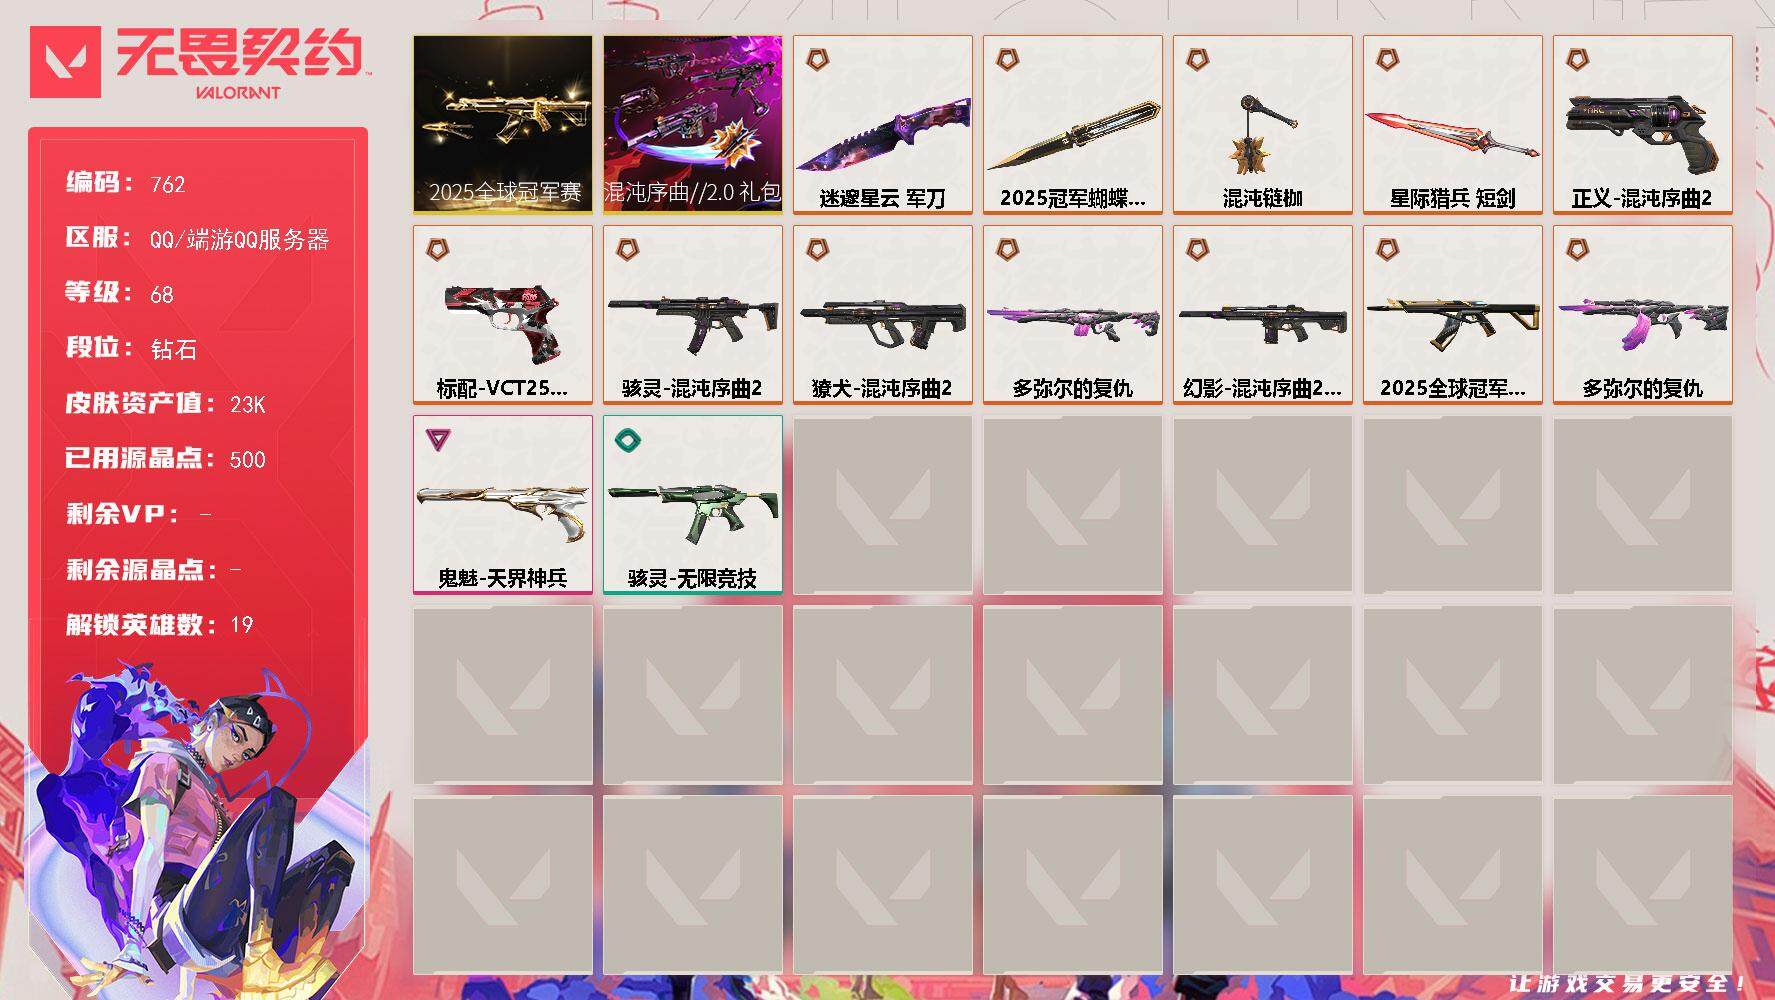Click the tier icon on 迷邃星云 军刀
1775x1000 pixels.
pyautogui.click(x=817, y=59)
